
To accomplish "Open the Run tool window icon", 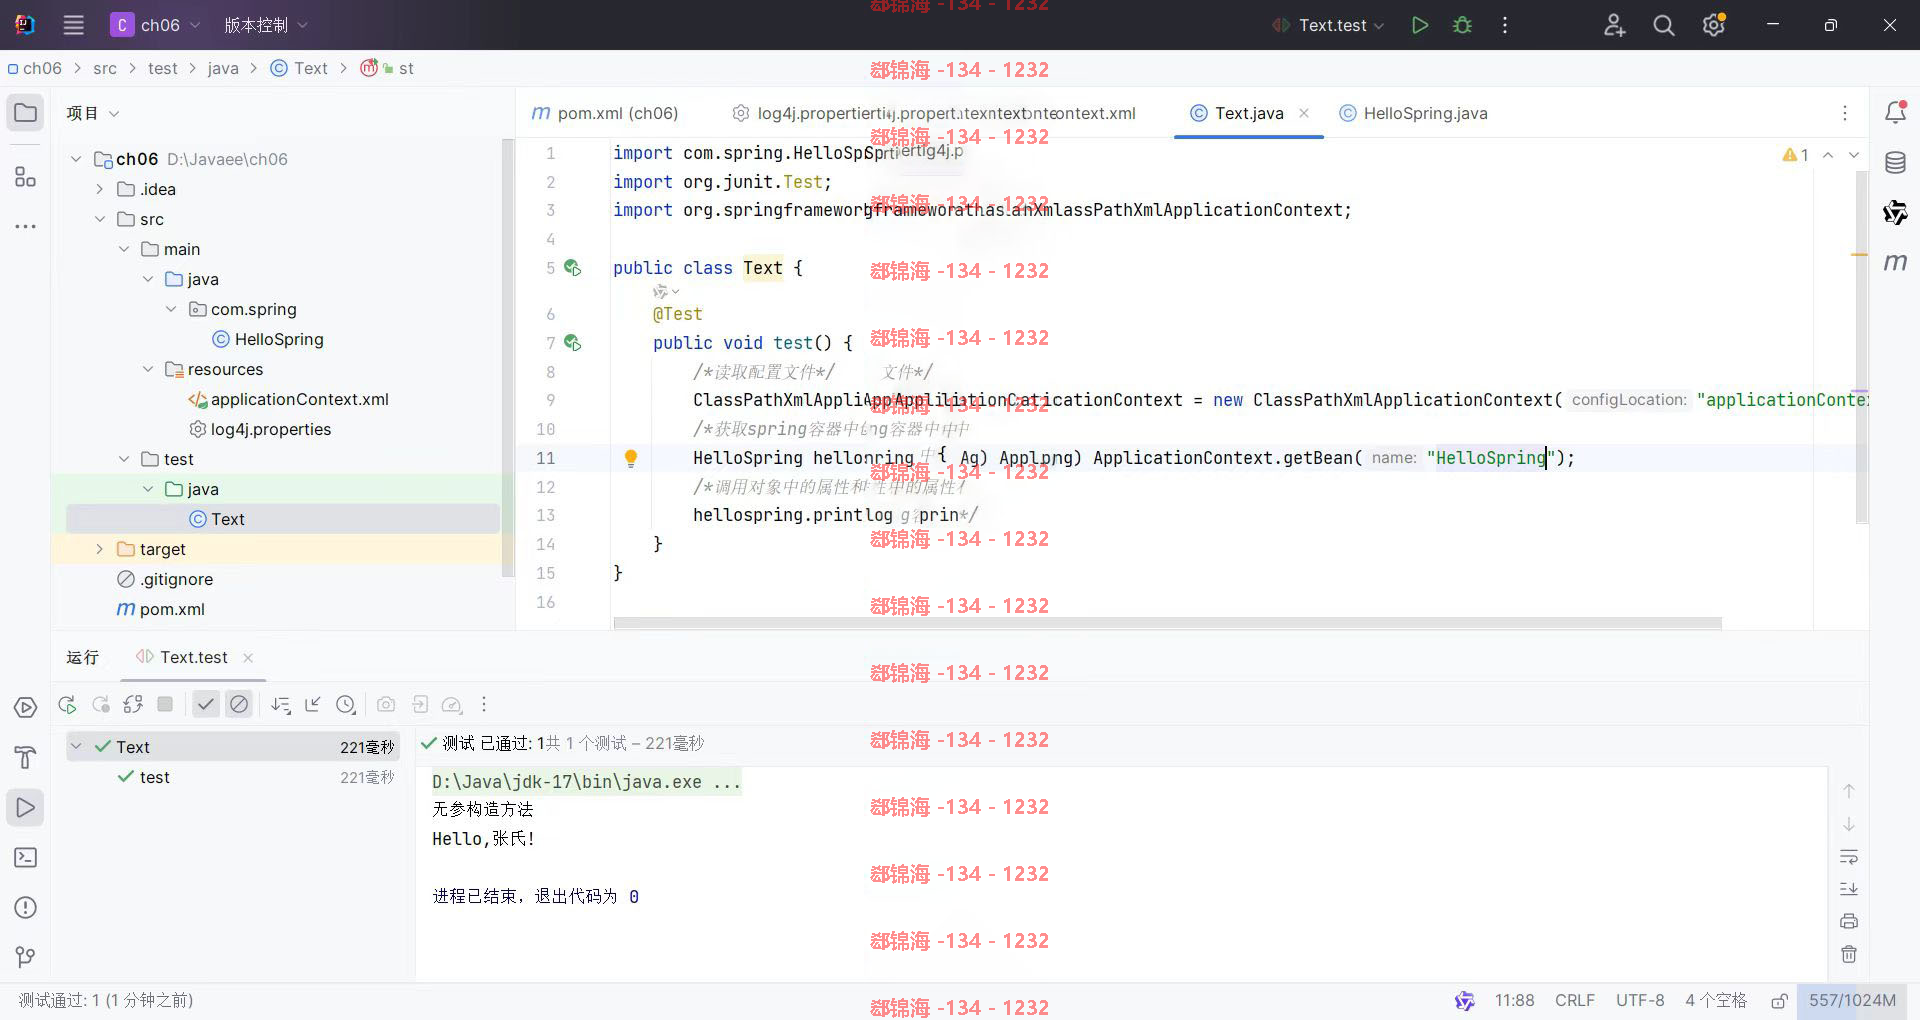I will point(26,808).
